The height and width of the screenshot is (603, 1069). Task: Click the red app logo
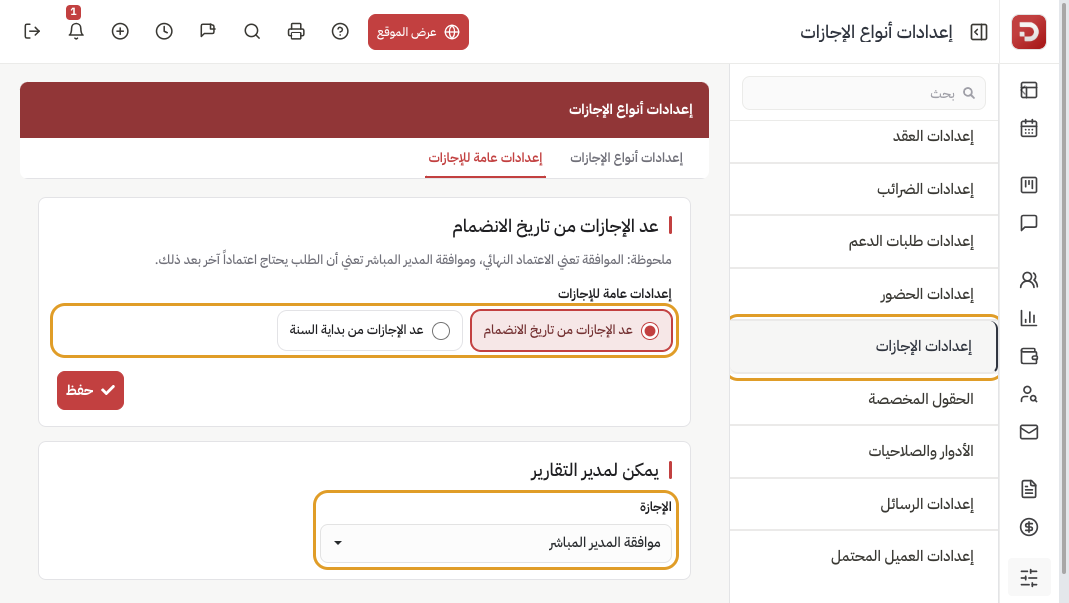coord(1029,31)
